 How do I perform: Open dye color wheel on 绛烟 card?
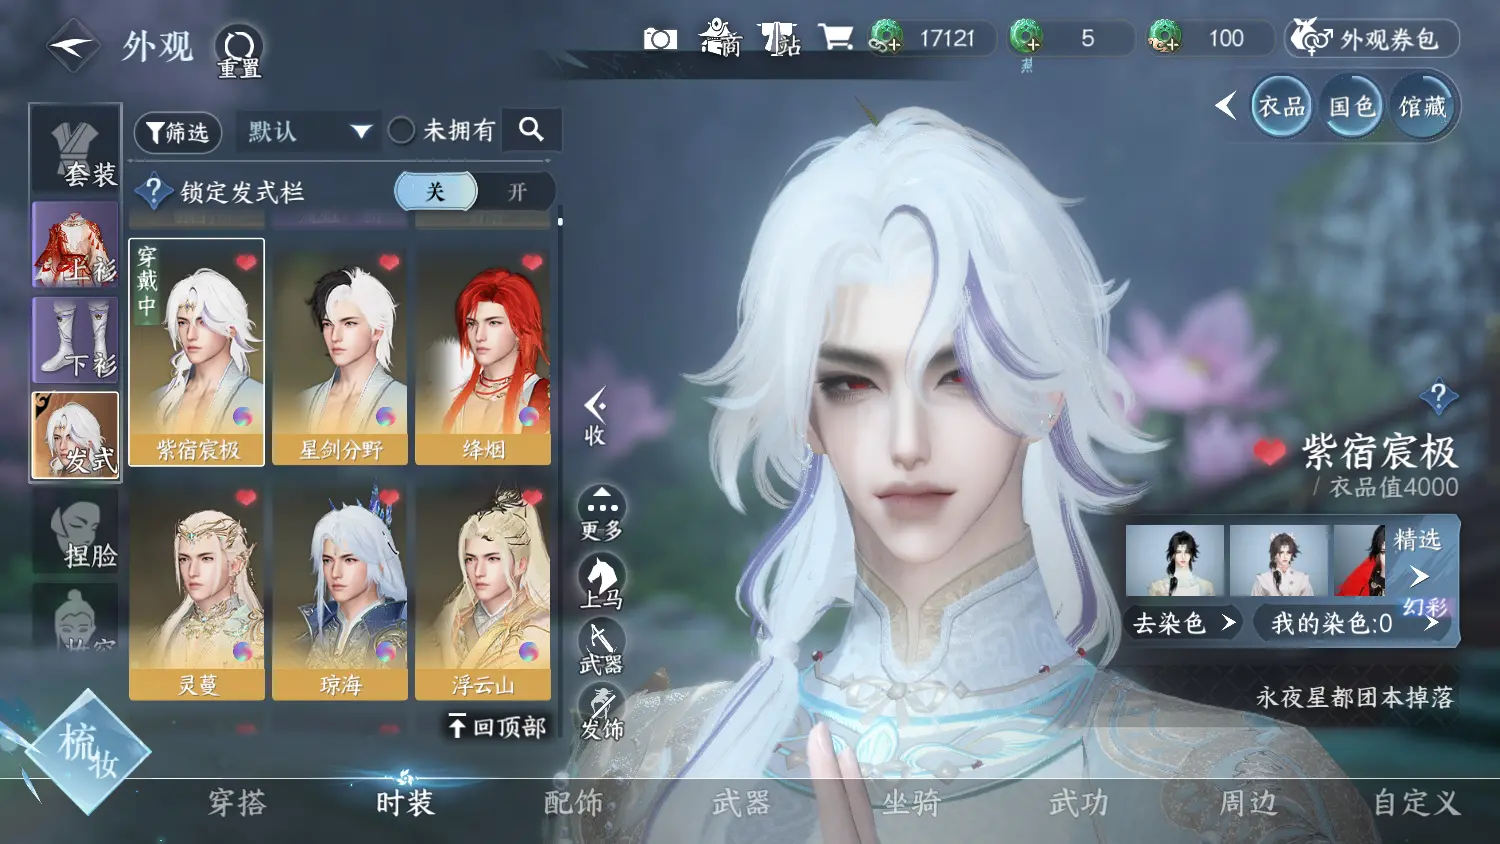pos(529,416)
